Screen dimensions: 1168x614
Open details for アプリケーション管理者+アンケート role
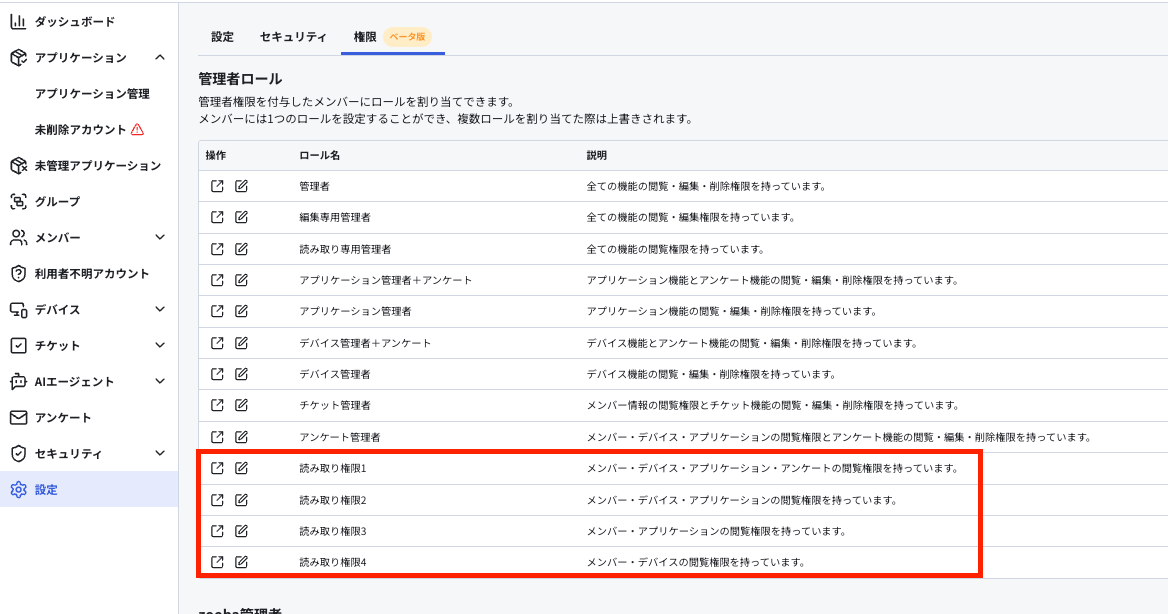(x=217, y=280)
